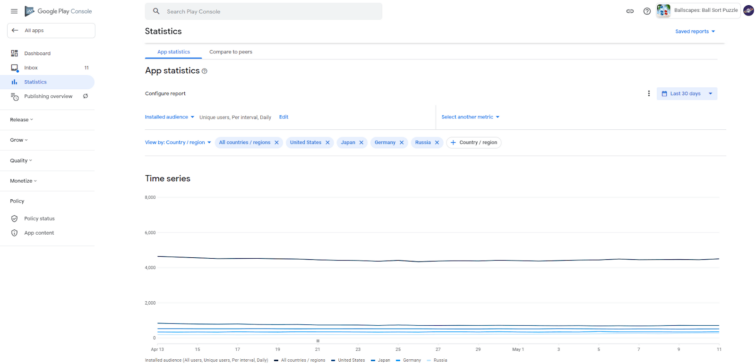This screenshot has width=756, height=364.
Task: Open the Last 30 days date dropdown
Action: pyautogui.click(x=687, y=94)
